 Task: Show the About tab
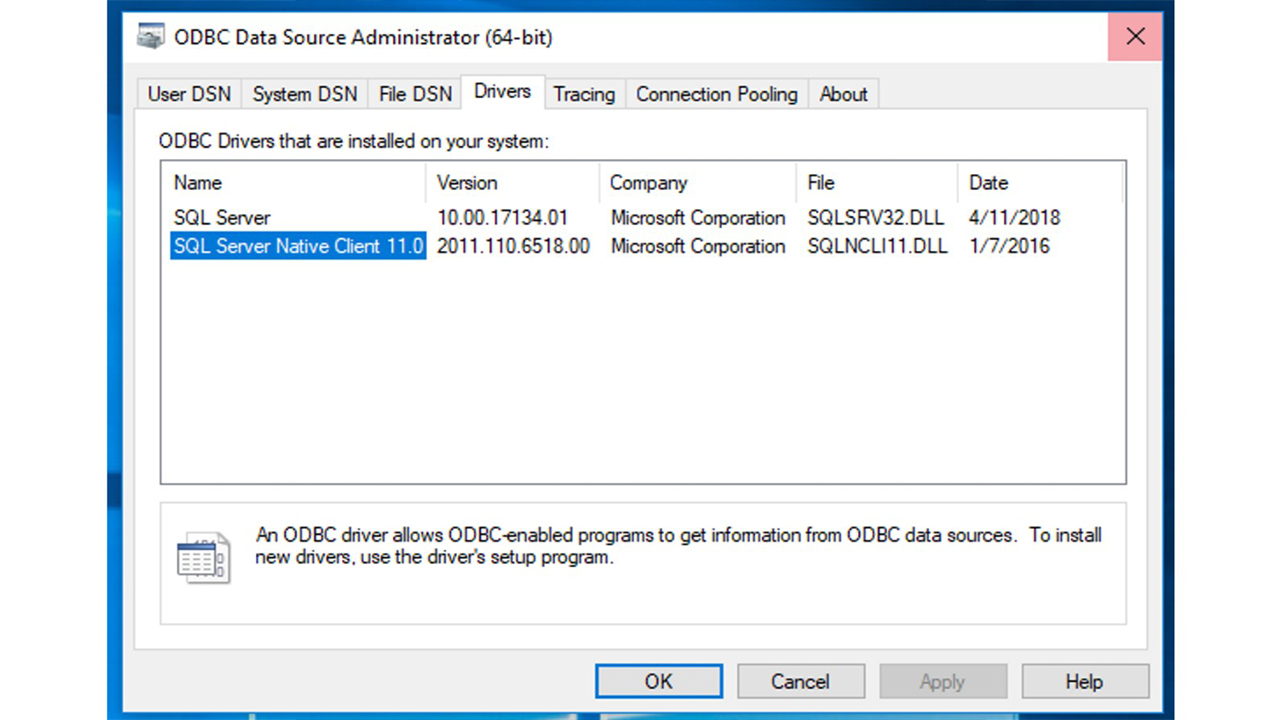tap(843, 94)
